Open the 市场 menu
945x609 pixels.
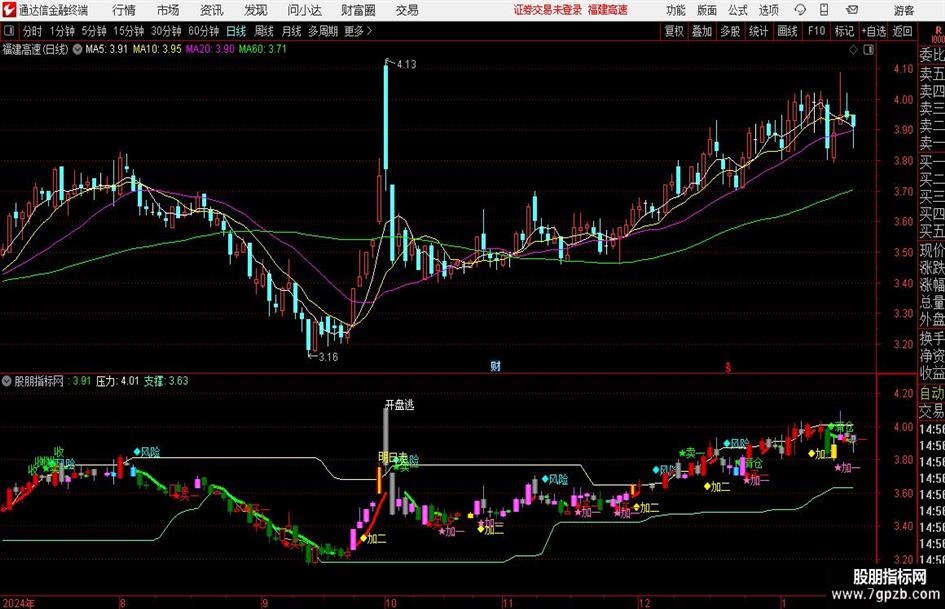[168, 10]
